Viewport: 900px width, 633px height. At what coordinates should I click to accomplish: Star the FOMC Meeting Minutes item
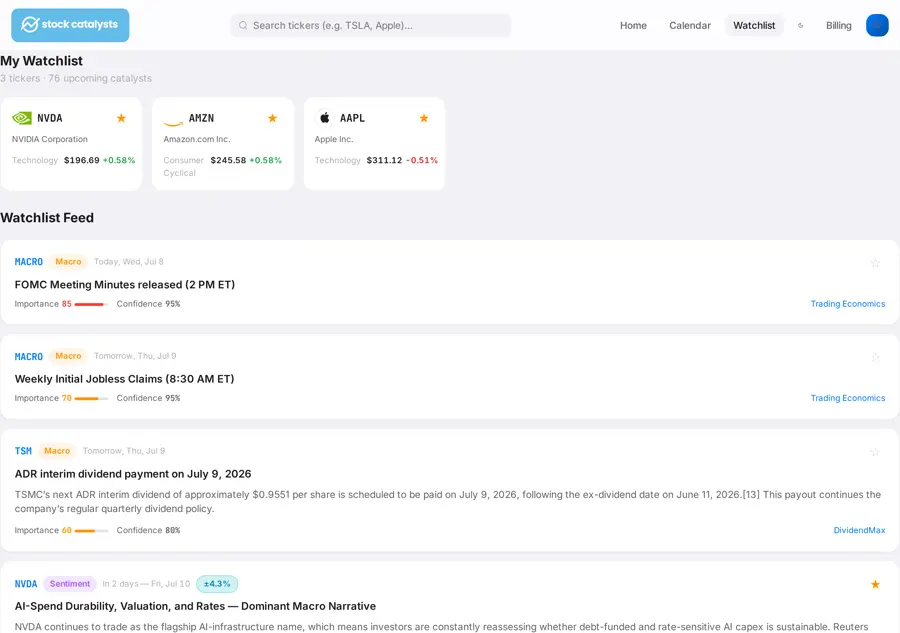click(x=875, y=263)
